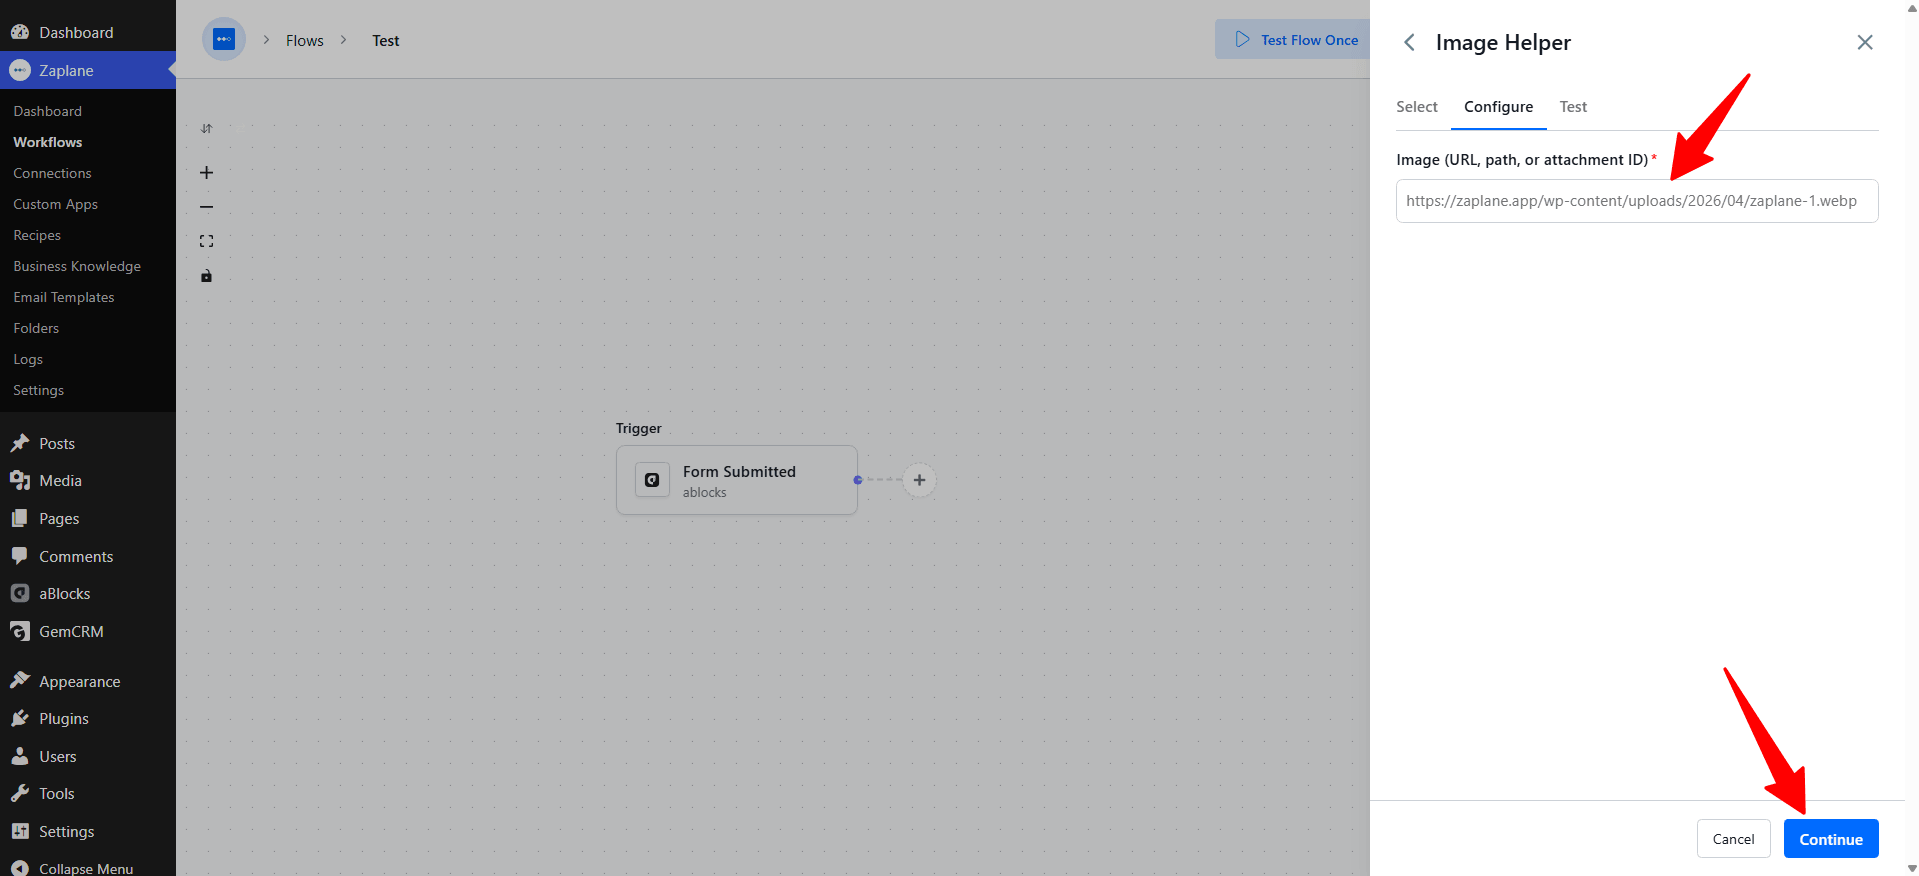
Task: Click the ablocks icon in trigger node
Action: pos(652,480)
